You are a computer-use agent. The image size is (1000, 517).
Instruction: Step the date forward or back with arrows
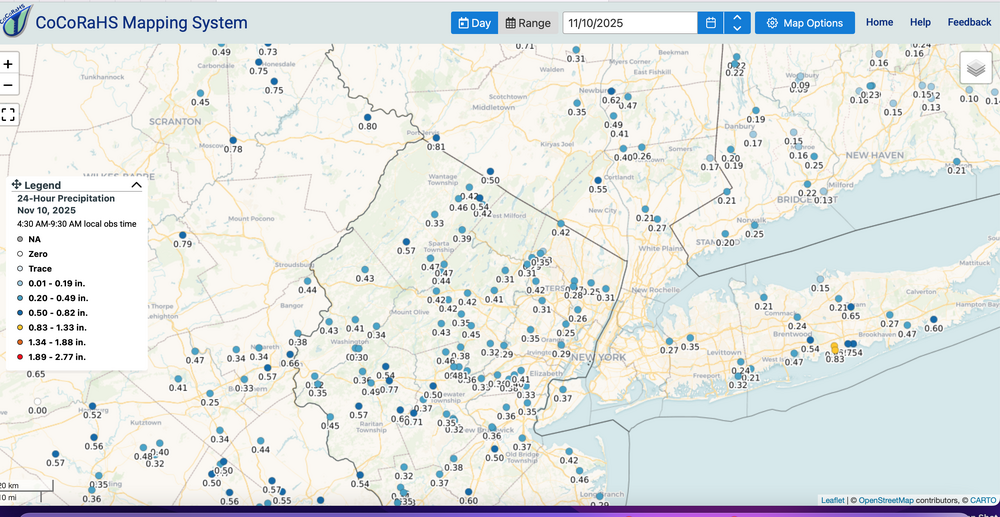737,23
